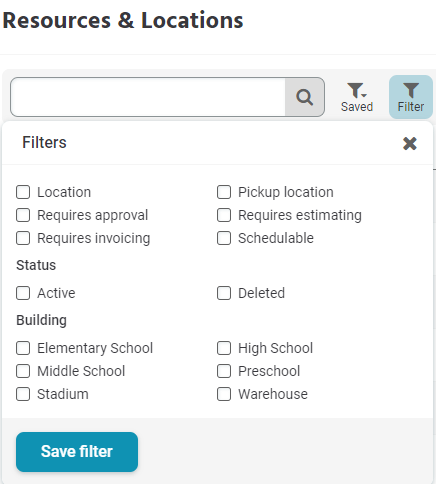
Task: Check the Deleted status checkbox
Action: tap(224, 293)
